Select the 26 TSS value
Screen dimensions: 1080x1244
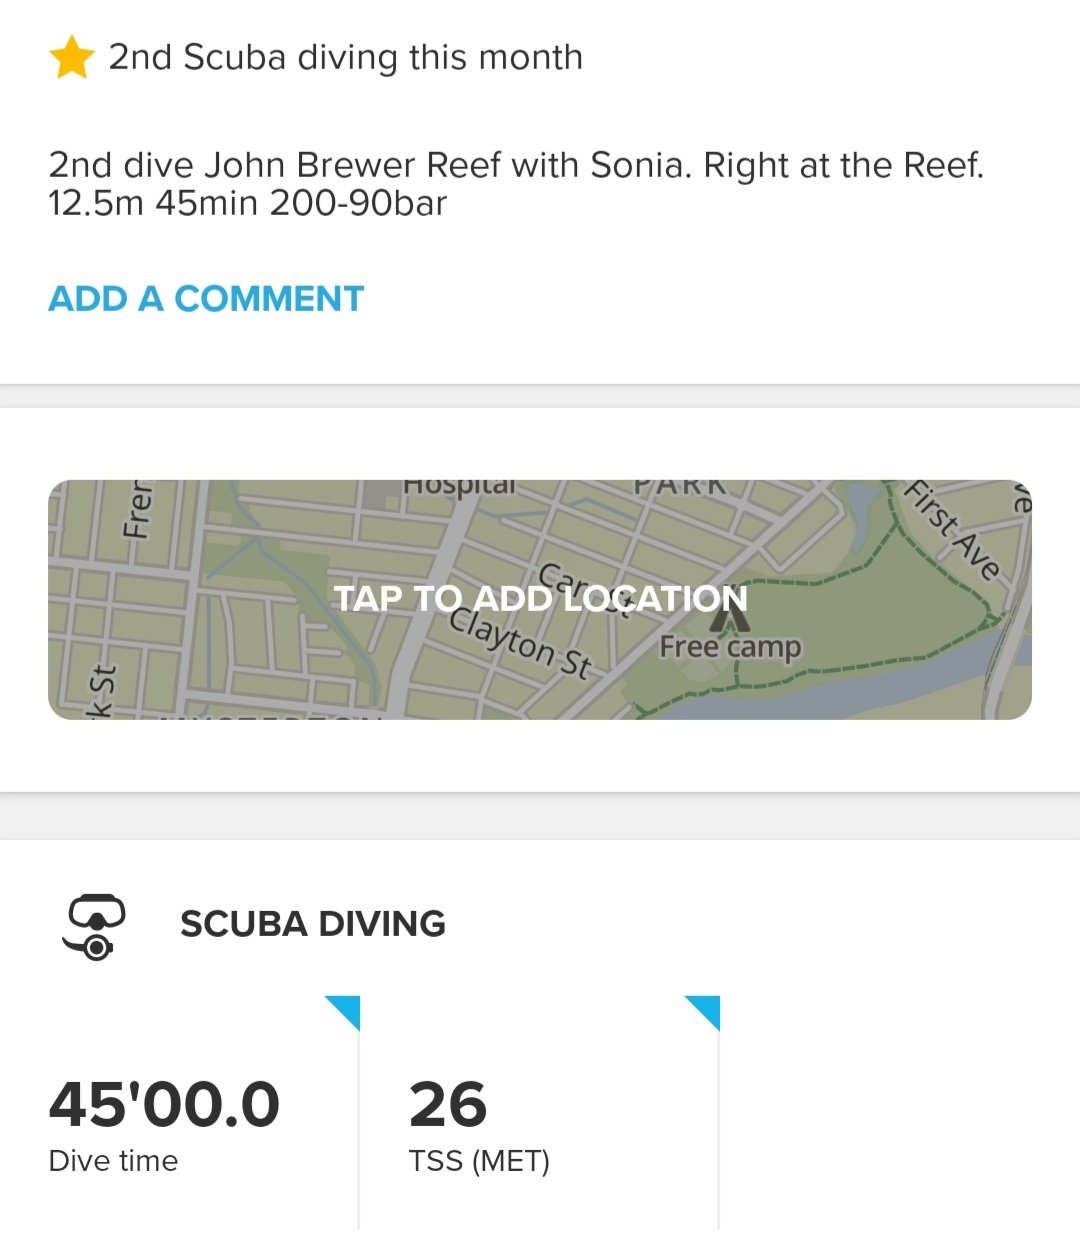coord(447,1104)
